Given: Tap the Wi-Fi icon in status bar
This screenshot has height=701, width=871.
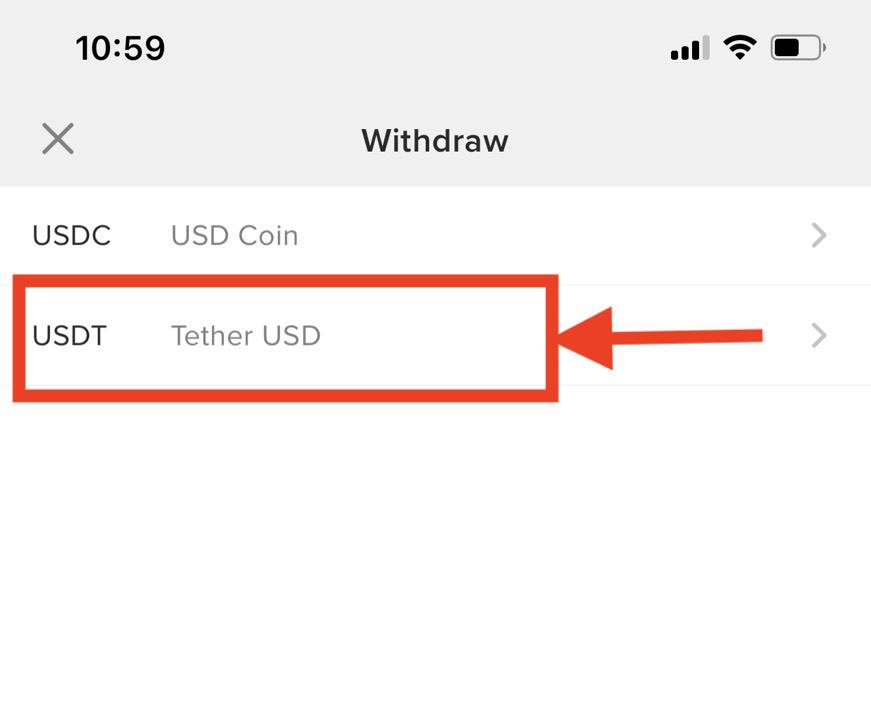Looking at the screenshot, I should pos(737,46).
